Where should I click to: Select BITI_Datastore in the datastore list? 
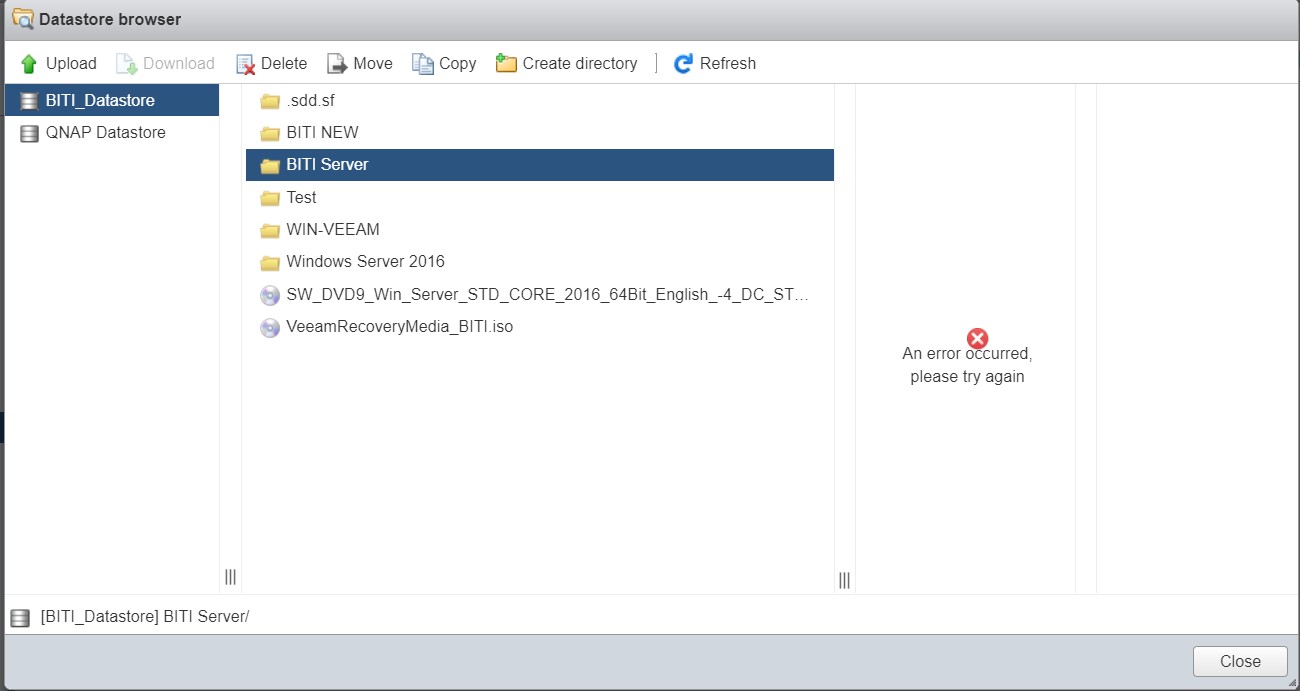click(112, 100)
